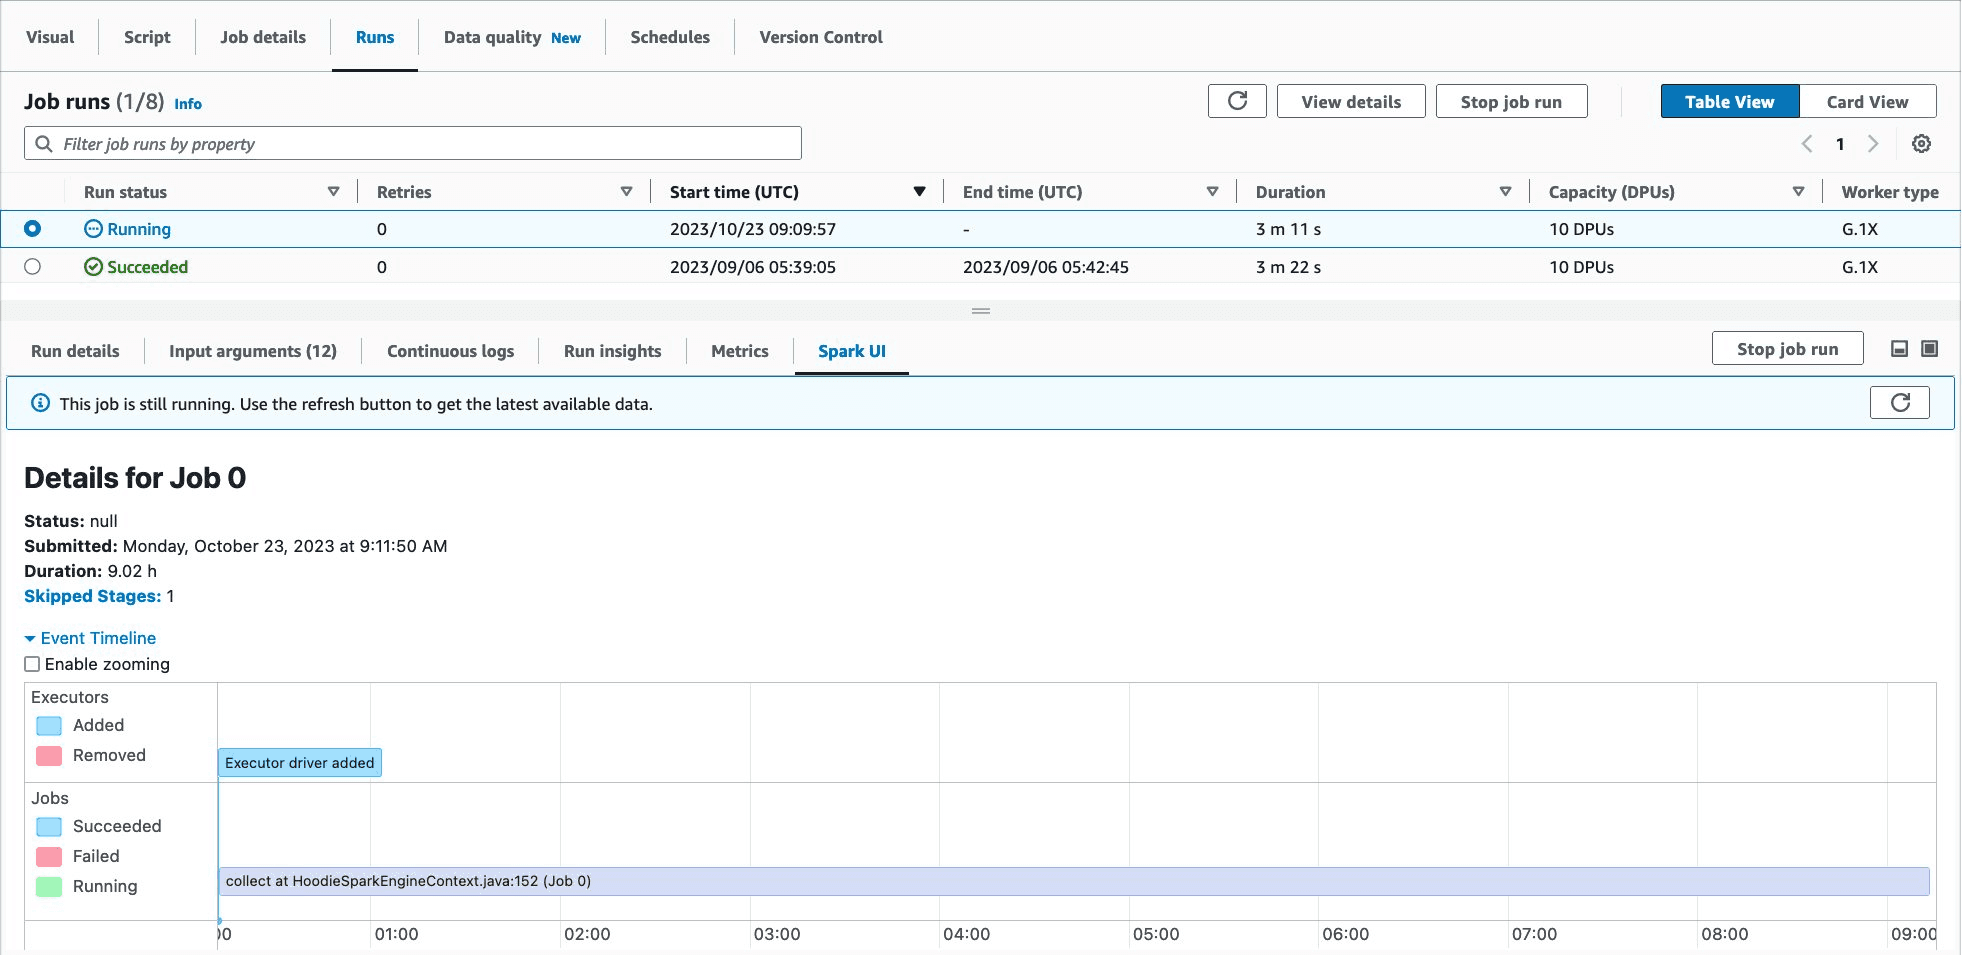The image size is (1962, 955).
Task: Click the Succeeded checkmark icon
Action: click(x=93, y=267)
